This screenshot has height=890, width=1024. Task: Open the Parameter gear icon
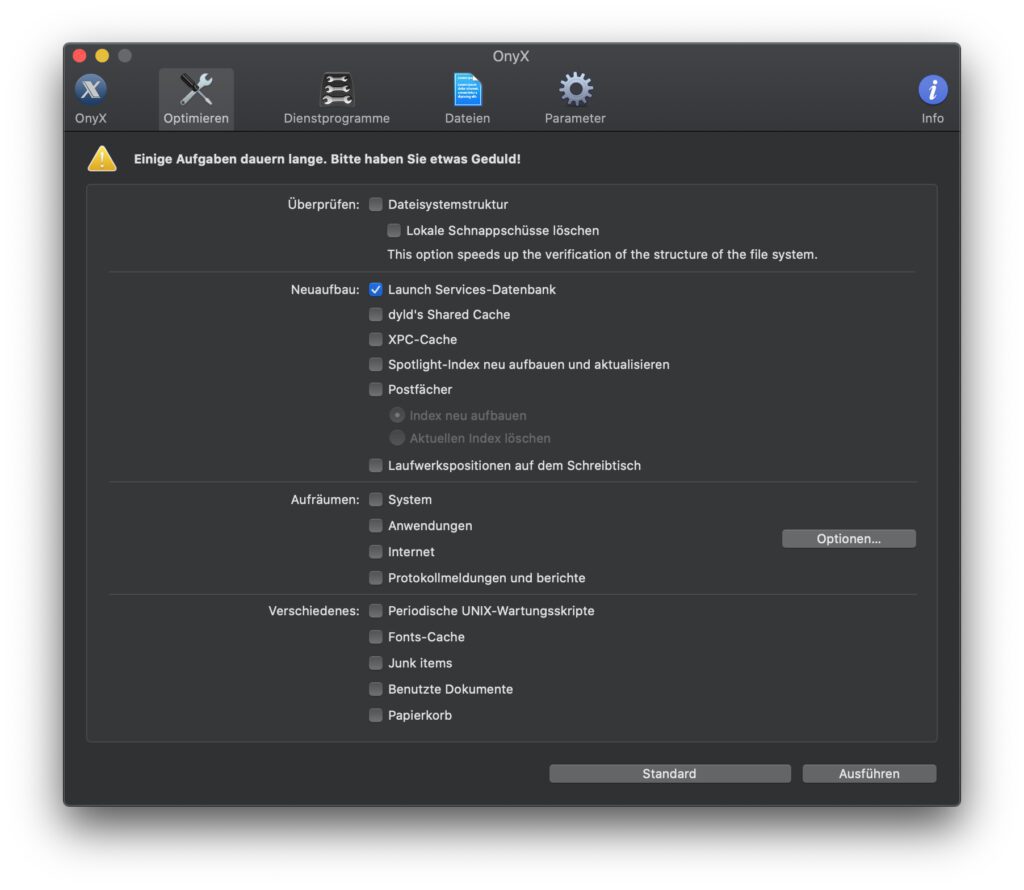(574, 89)
